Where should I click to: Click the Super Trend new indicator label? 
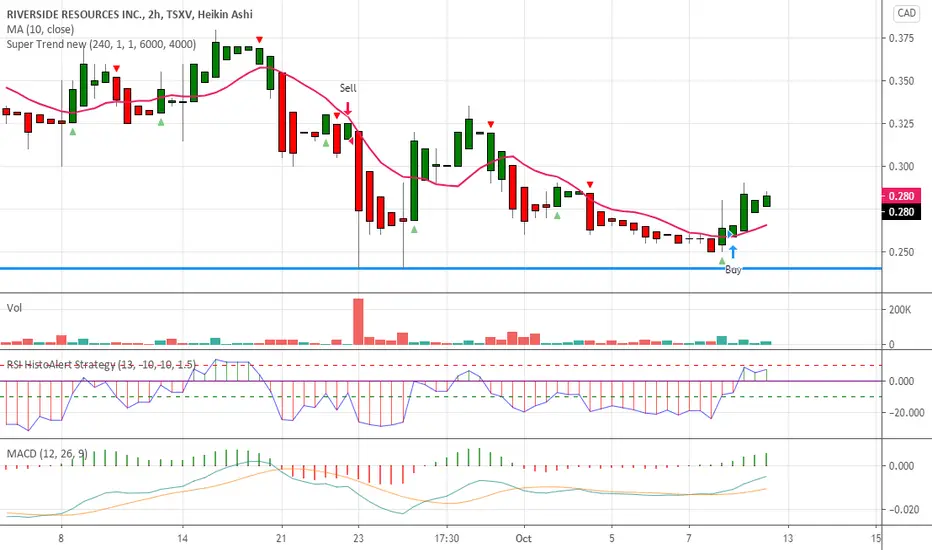point(101,44)
